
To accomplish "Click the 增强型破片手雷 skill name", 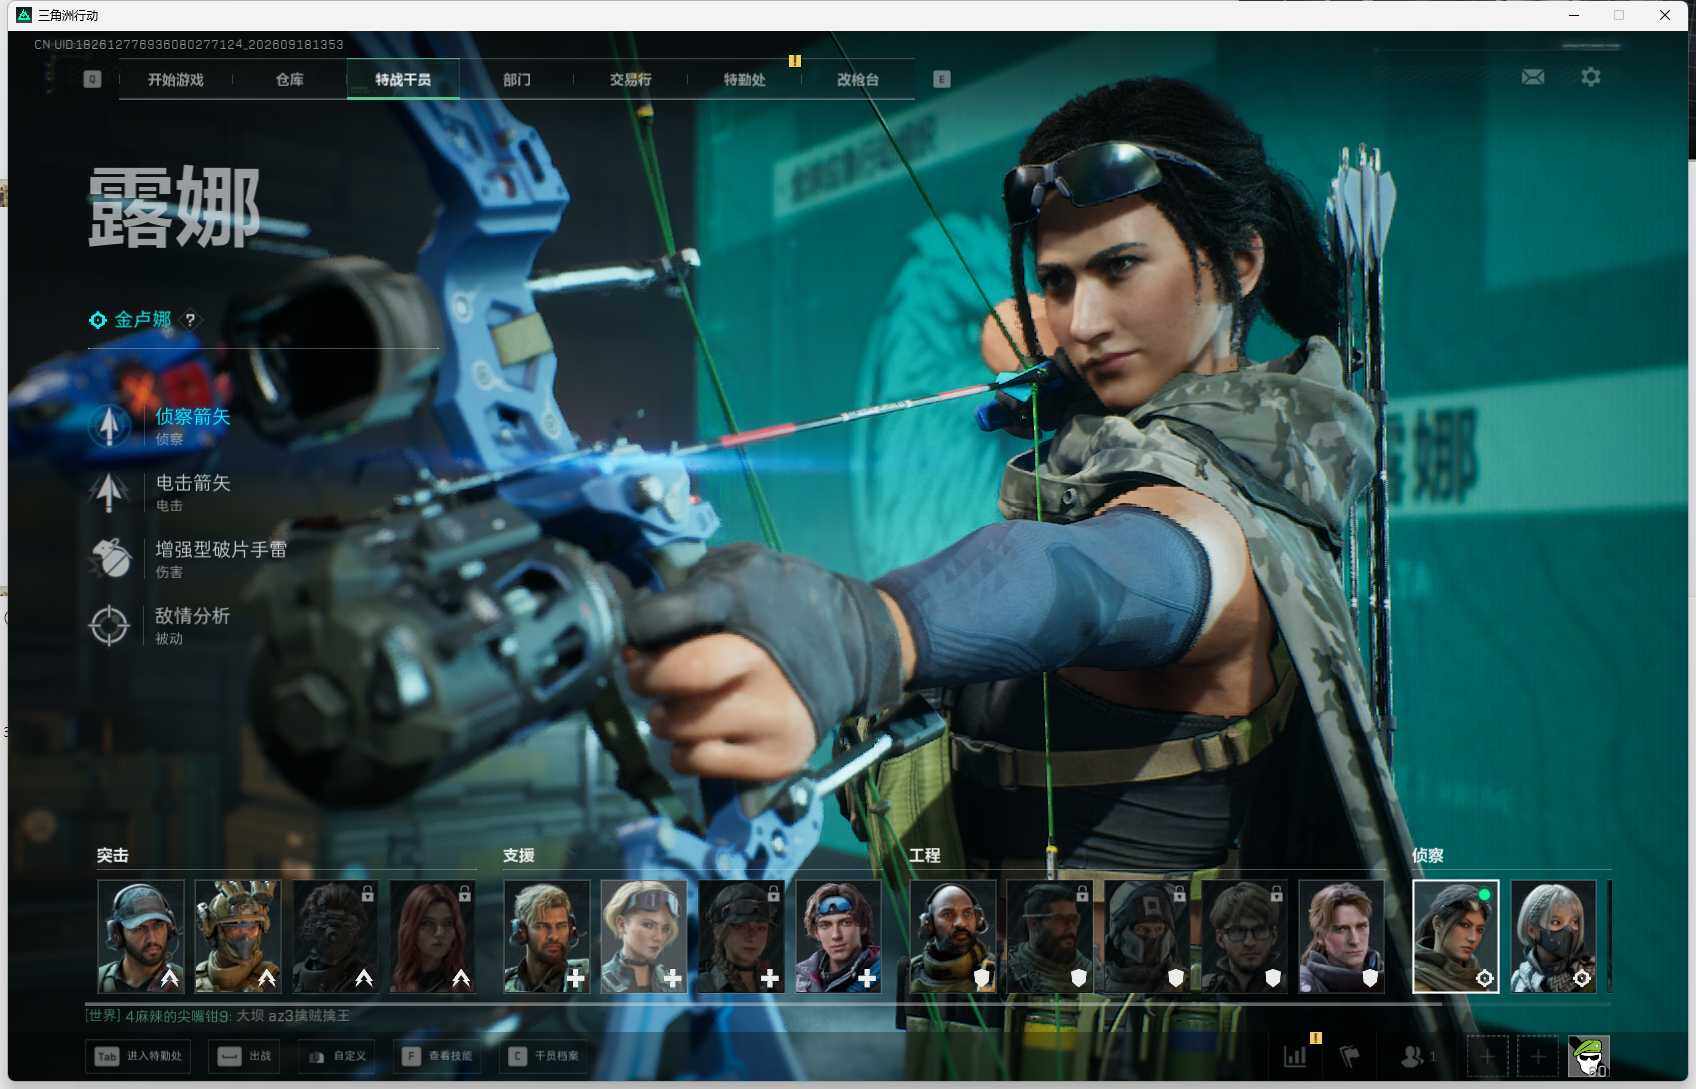I will pyautogui.click(x=221, y=549).
